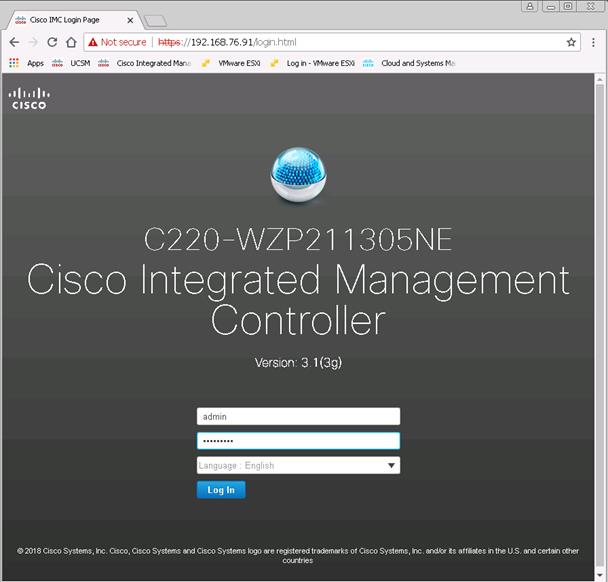608x582 pixels.
Task: Click the admin username field
Action: click(298, 416)
